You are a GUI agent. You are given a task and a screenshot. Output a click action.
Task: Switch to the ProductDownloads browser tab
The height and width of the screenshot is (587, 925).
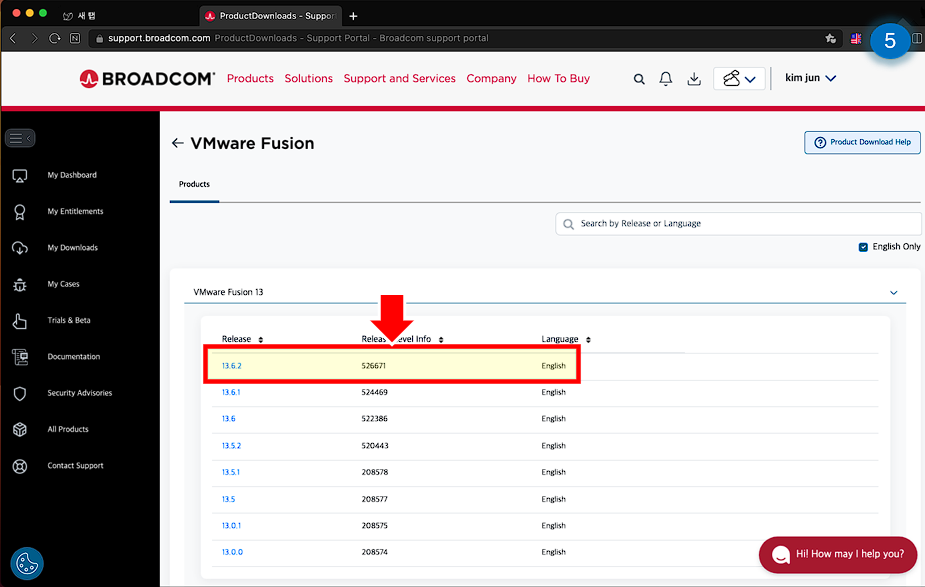pyautogui.click(x=270, y=16)
